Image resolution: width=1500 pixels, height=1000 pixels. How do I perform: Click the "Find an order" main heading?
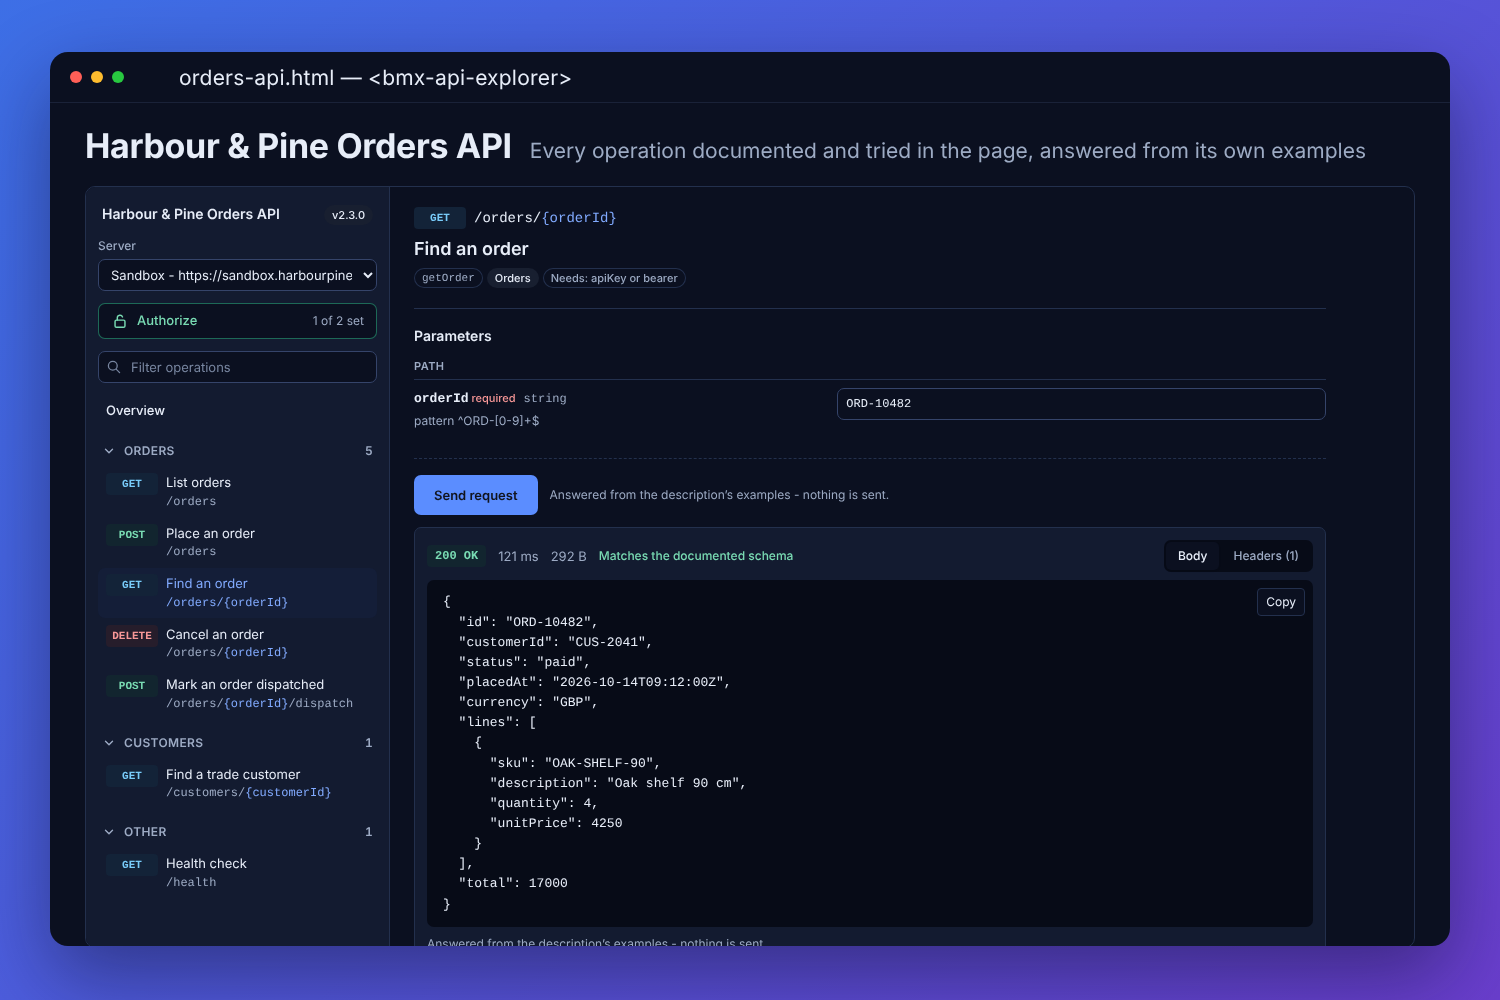[471, 249]
